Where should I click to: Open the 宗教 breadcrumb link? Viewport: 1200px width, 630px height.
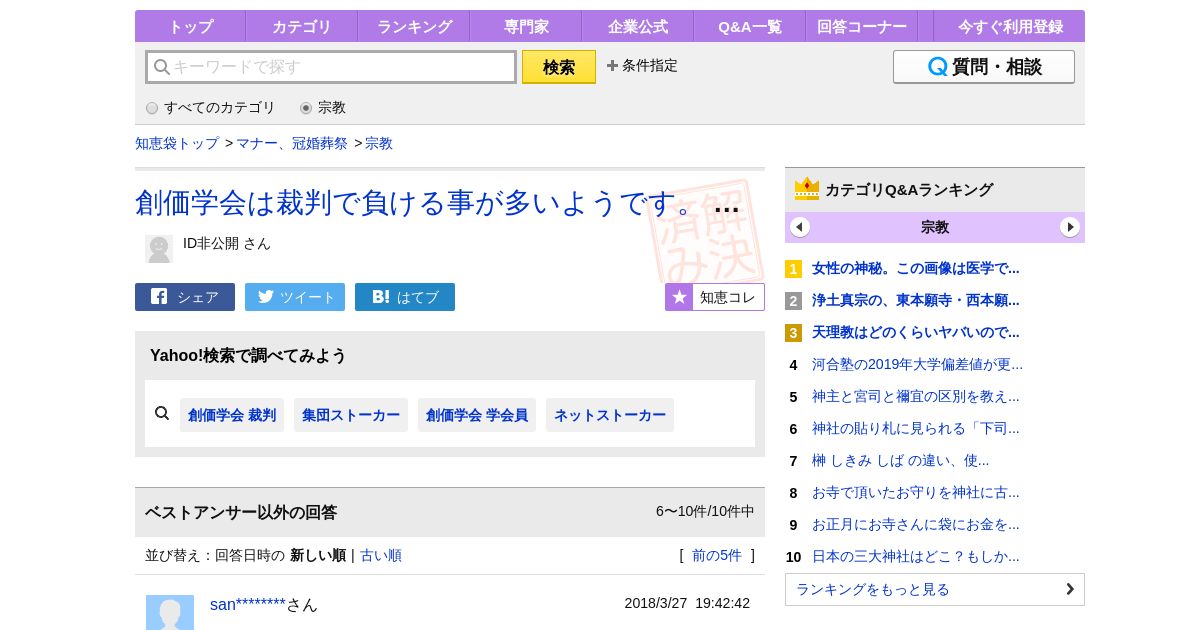click(379, 143)
